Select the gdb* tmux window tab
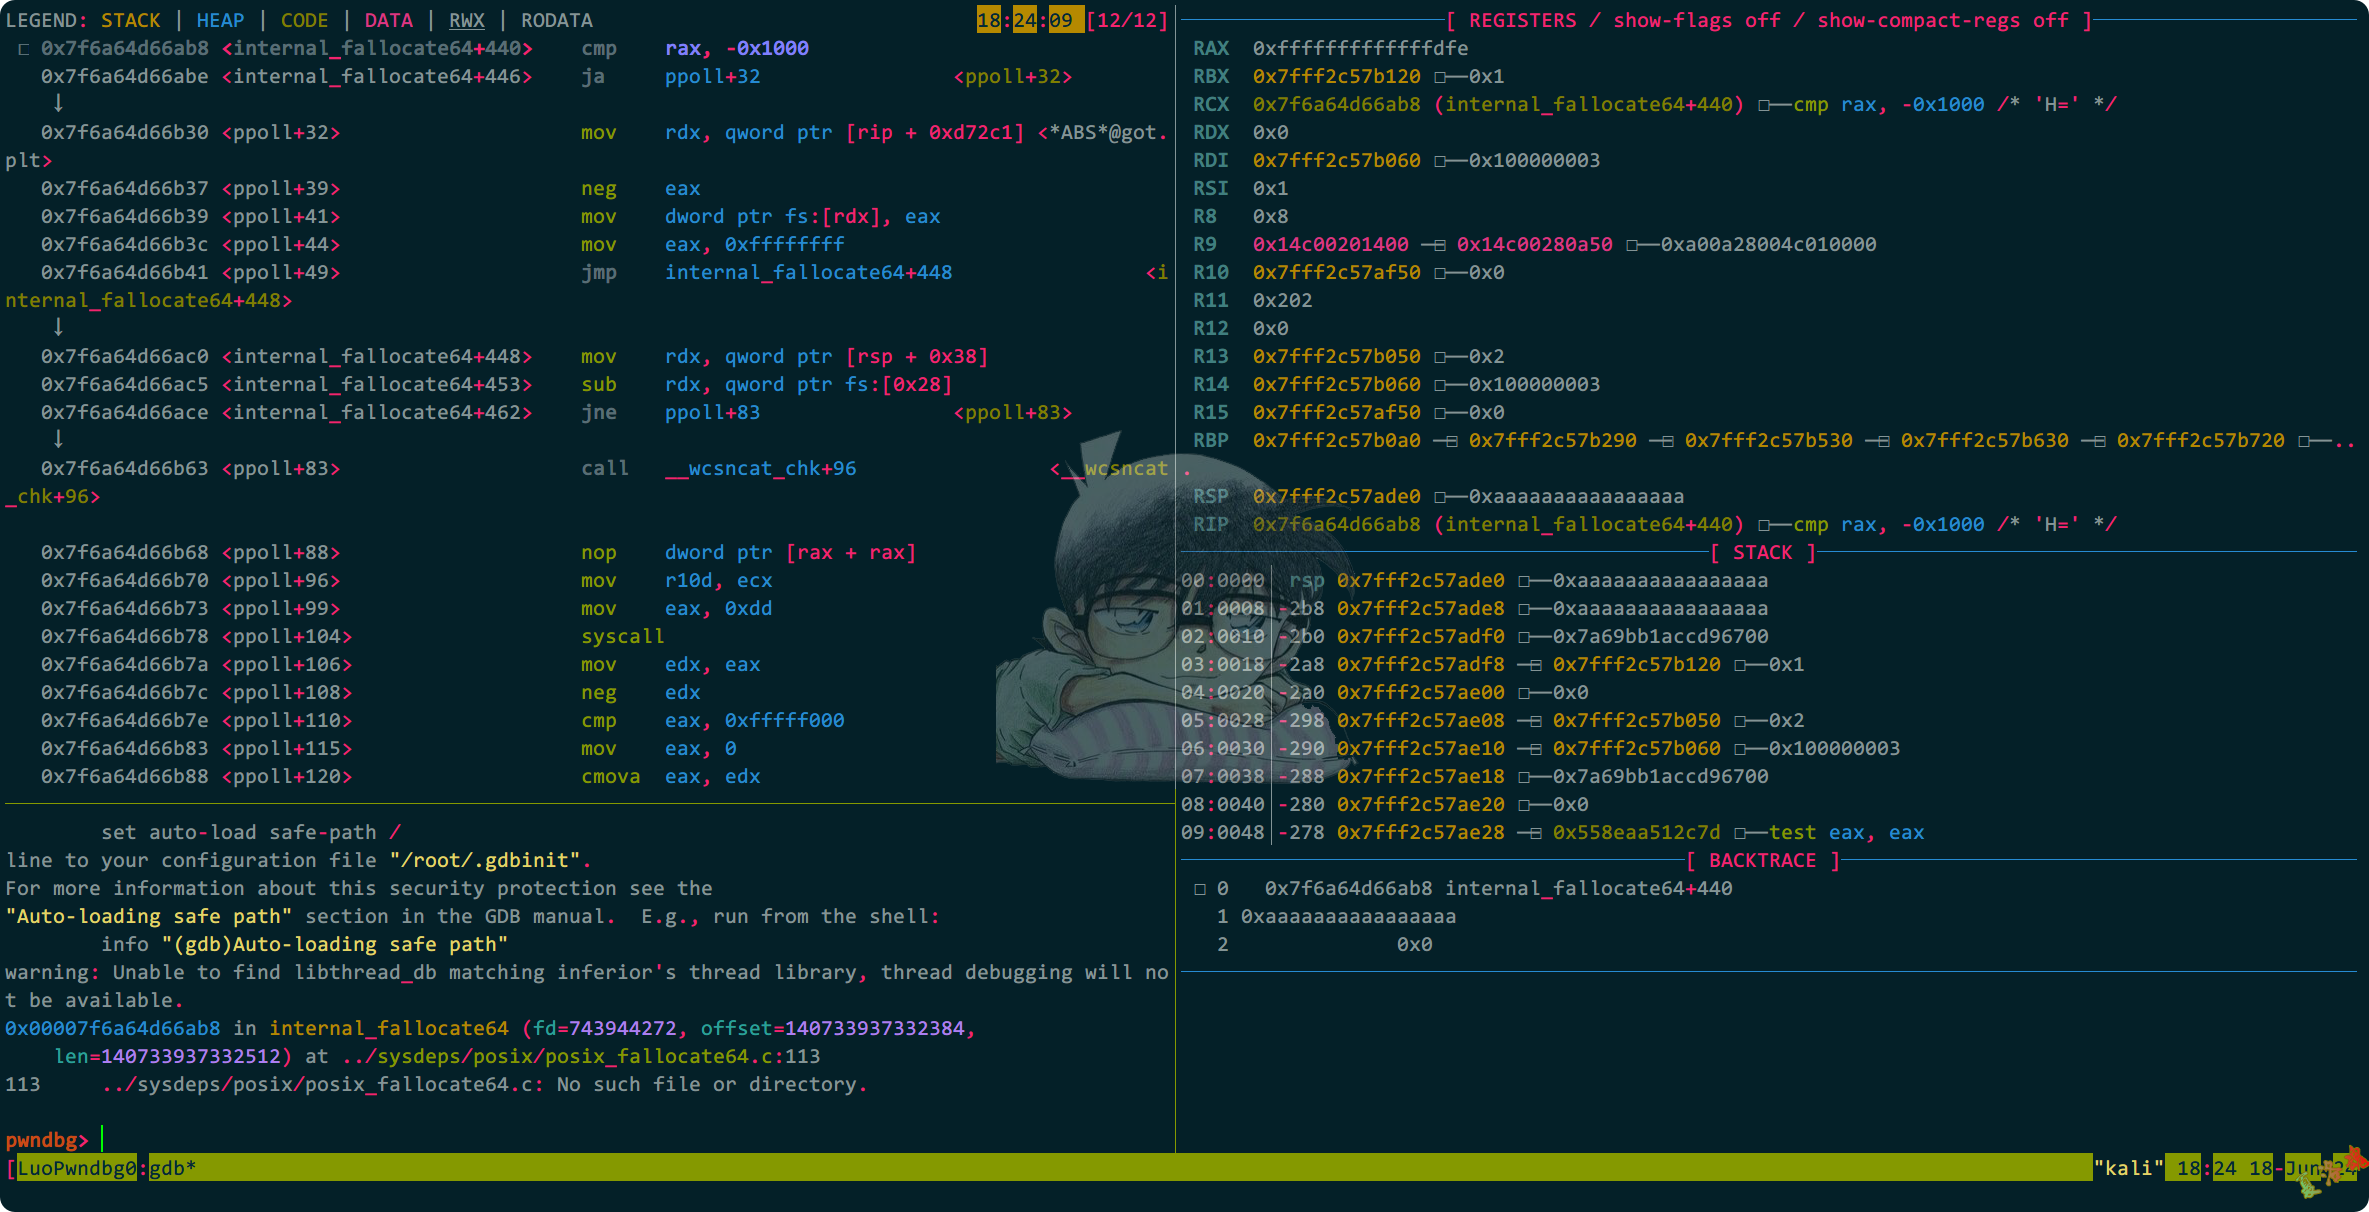 tap(172, 1168)
